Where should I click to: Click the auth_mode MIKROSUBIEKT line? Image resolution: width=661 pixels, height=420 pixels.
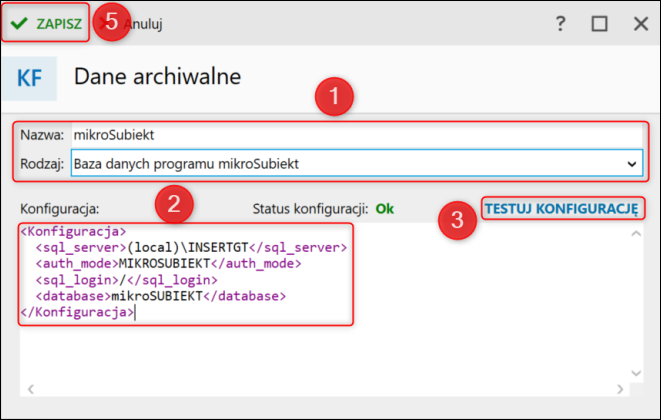click(168, 264)
